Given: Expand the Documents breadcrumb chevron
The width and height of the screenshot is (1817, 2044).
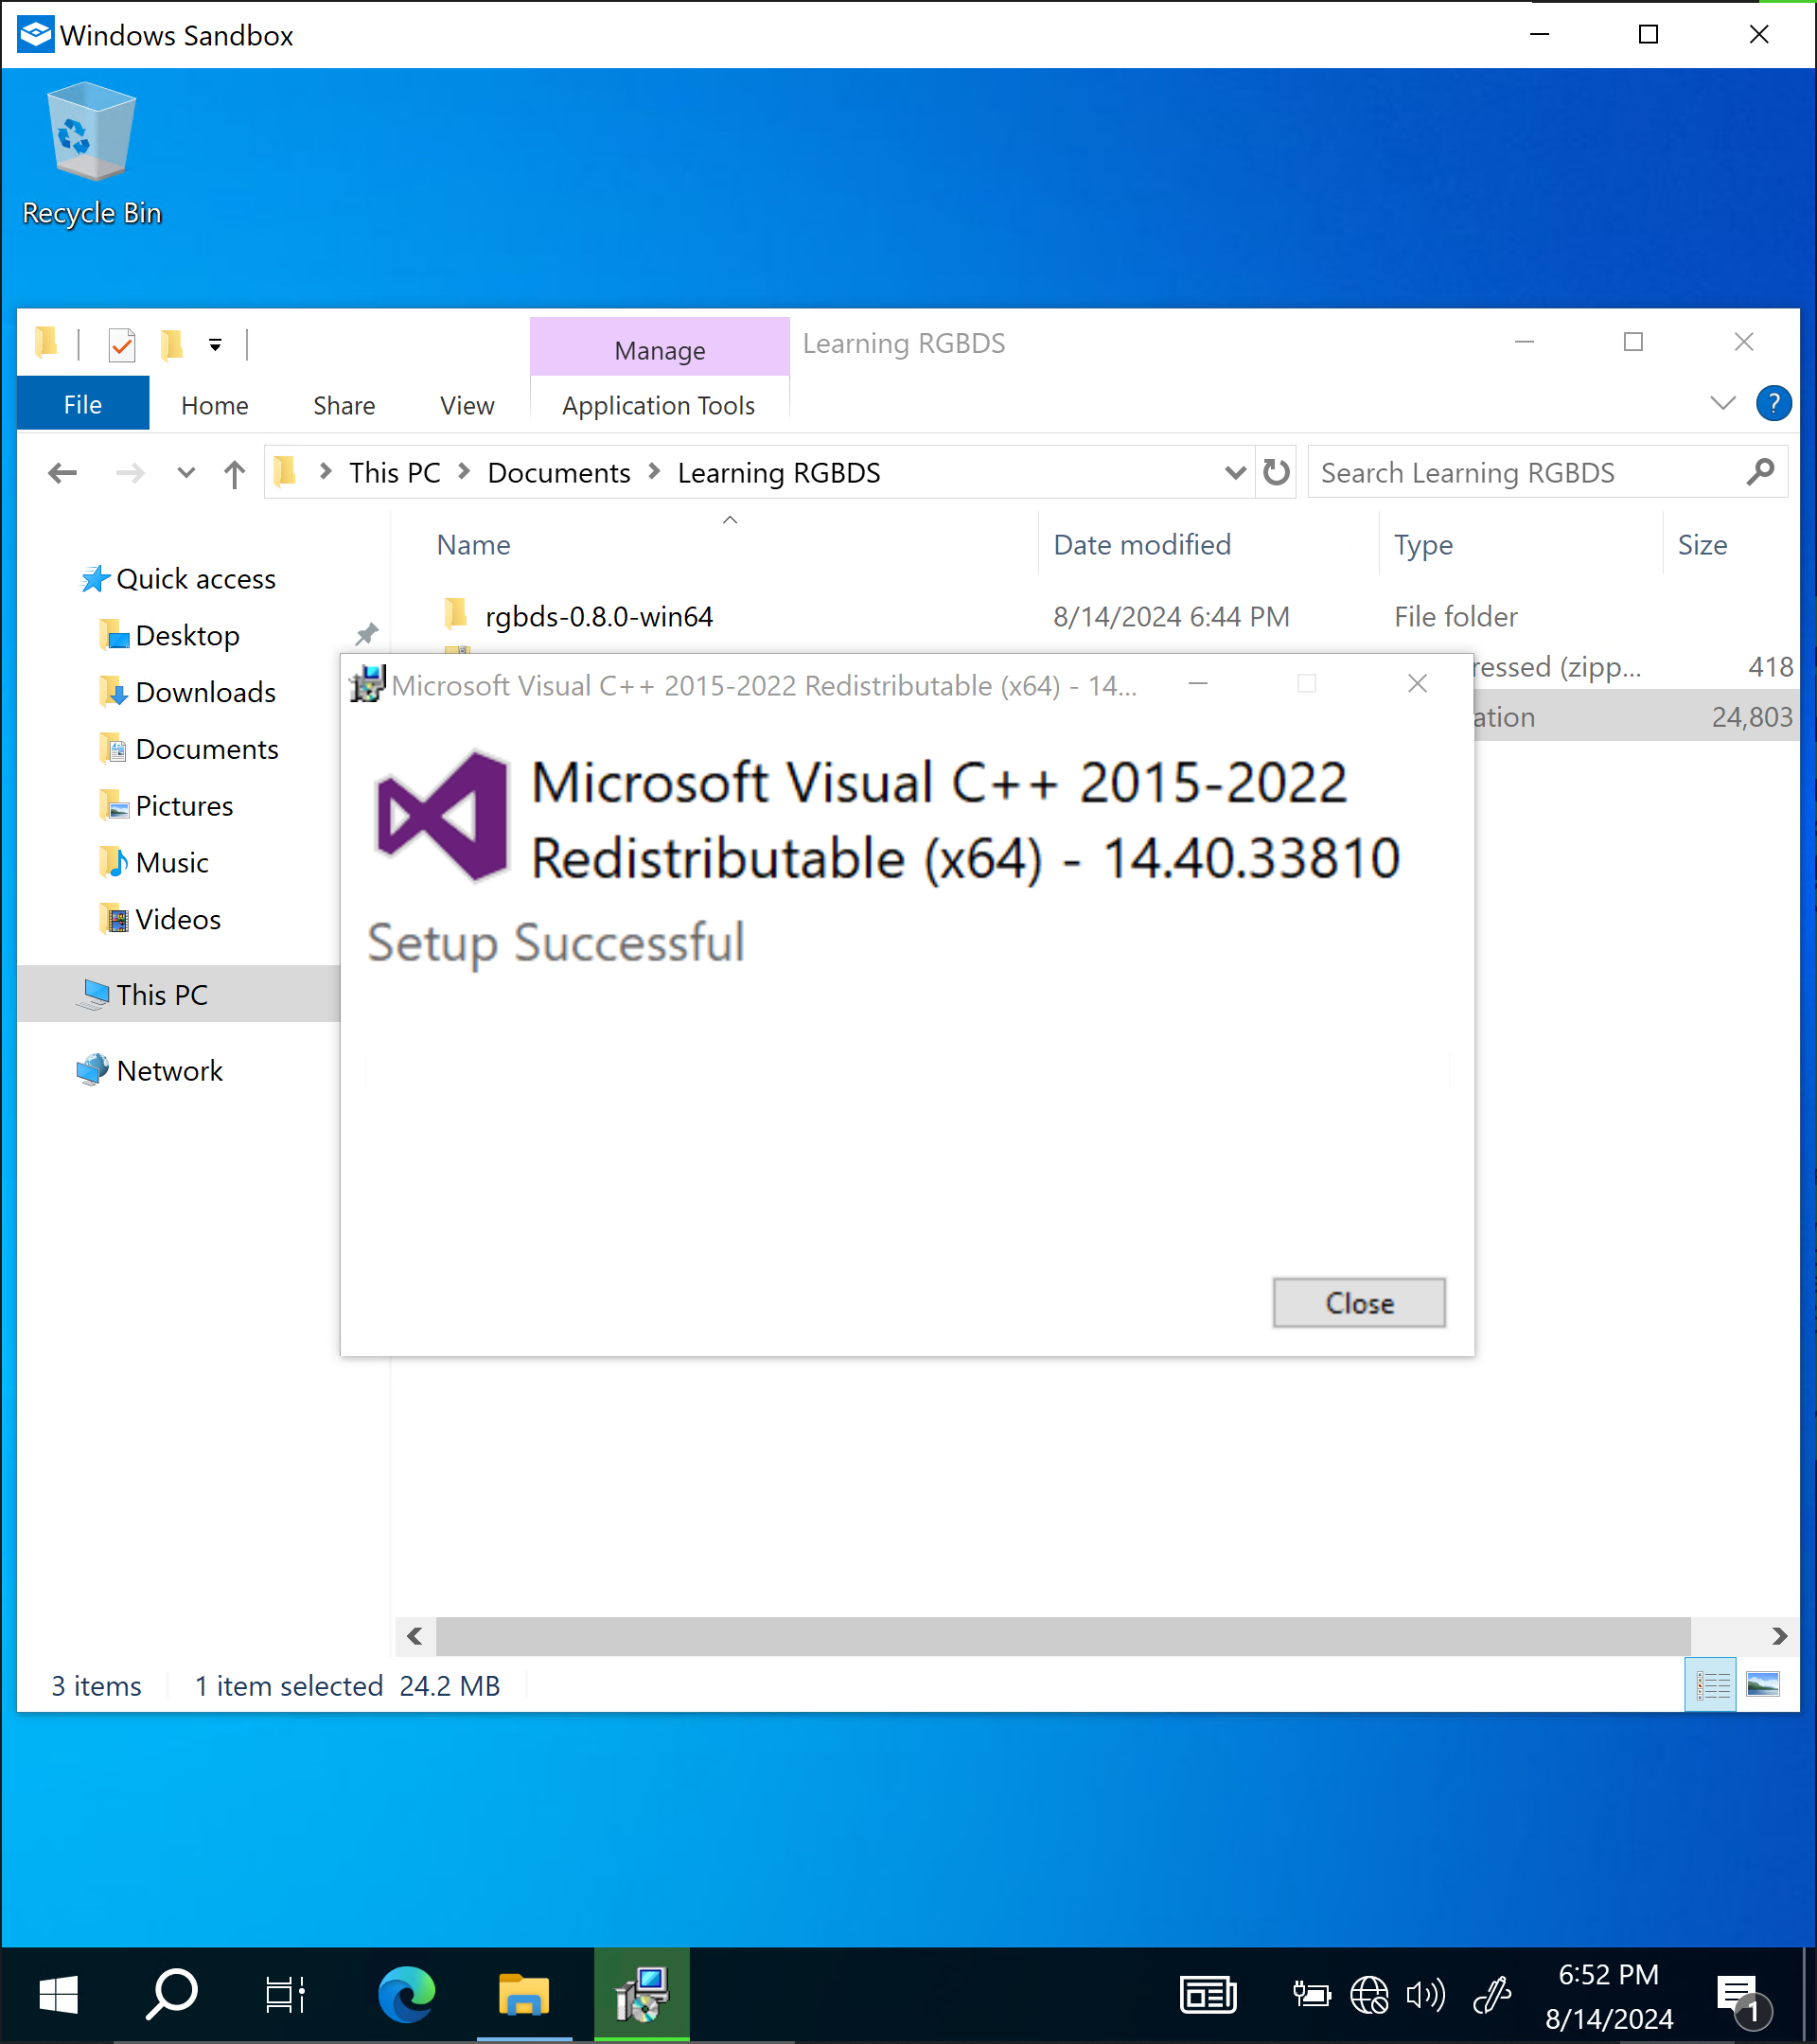Looking at the screenshot, I should (654, 472).
